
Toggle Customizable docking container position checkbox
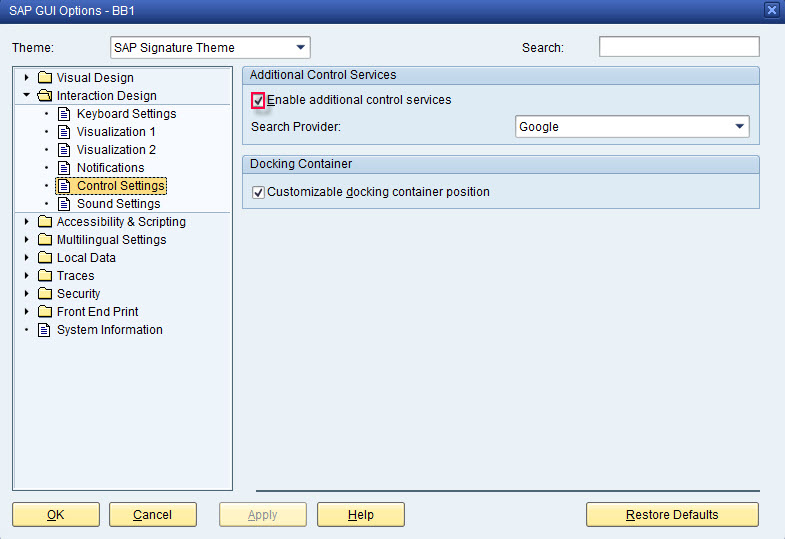tap(258, 192)
